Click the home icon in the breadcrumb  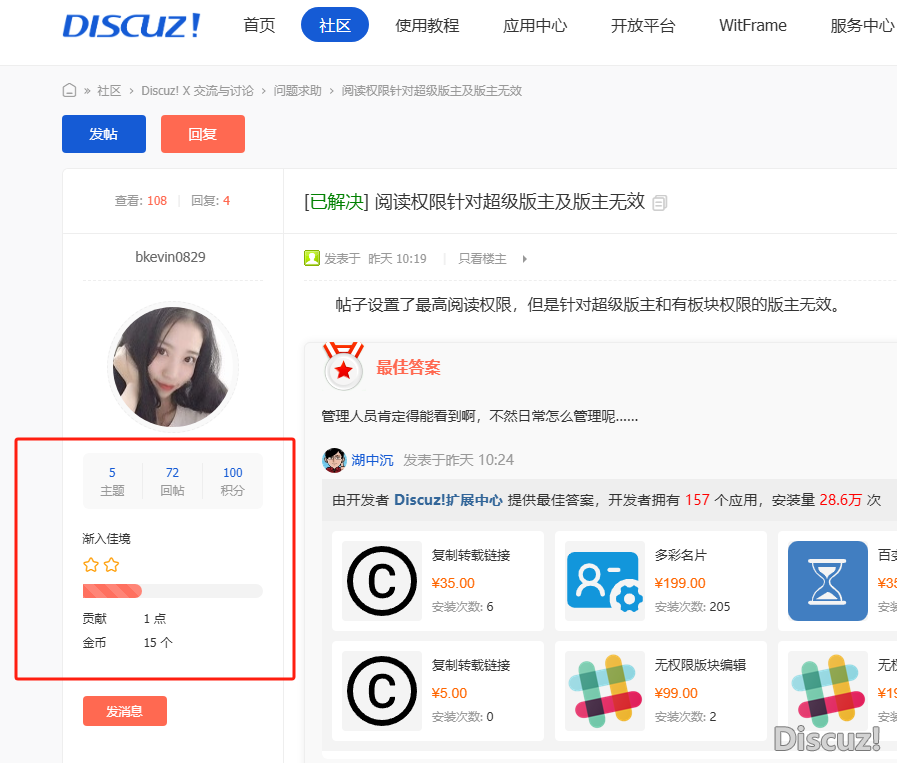click(69, 90)
